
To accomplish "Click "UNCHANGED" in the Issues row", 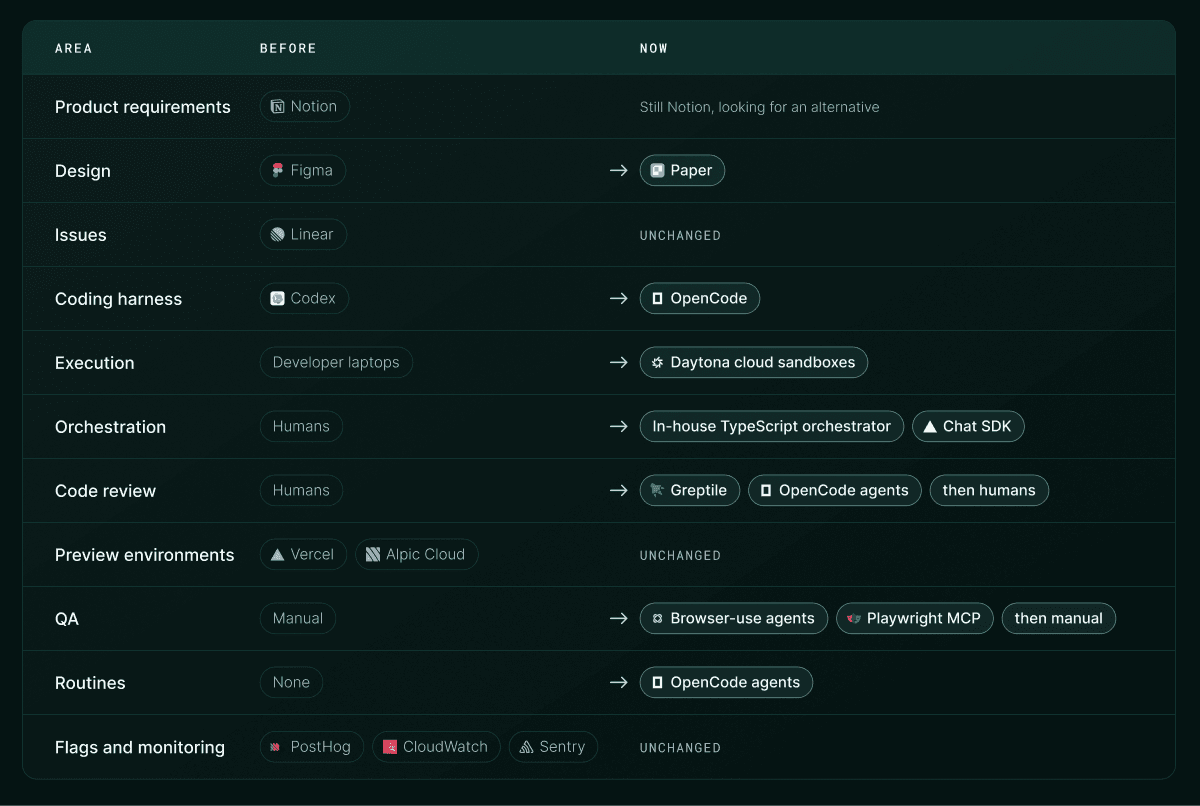I will pyautogui.click(x=680, y=236).
